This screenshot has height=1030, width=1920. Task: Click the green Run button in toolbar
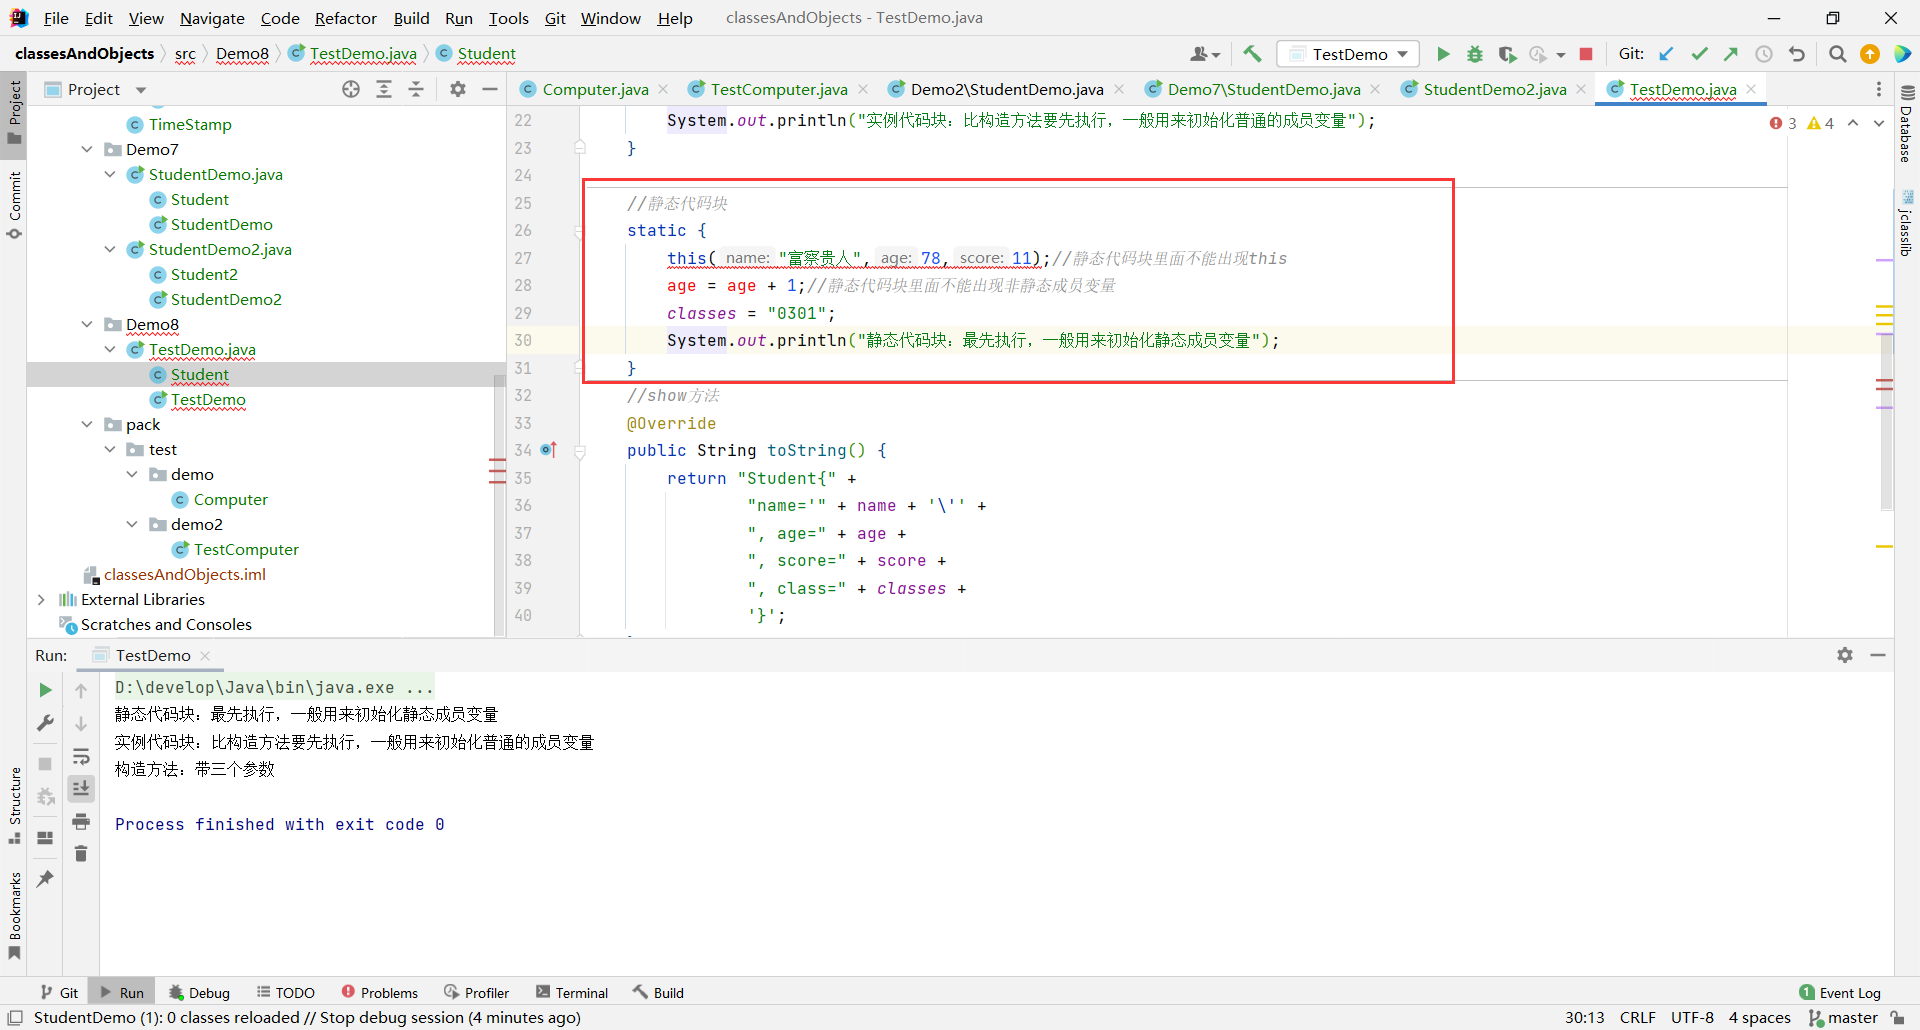(1443, 54)
